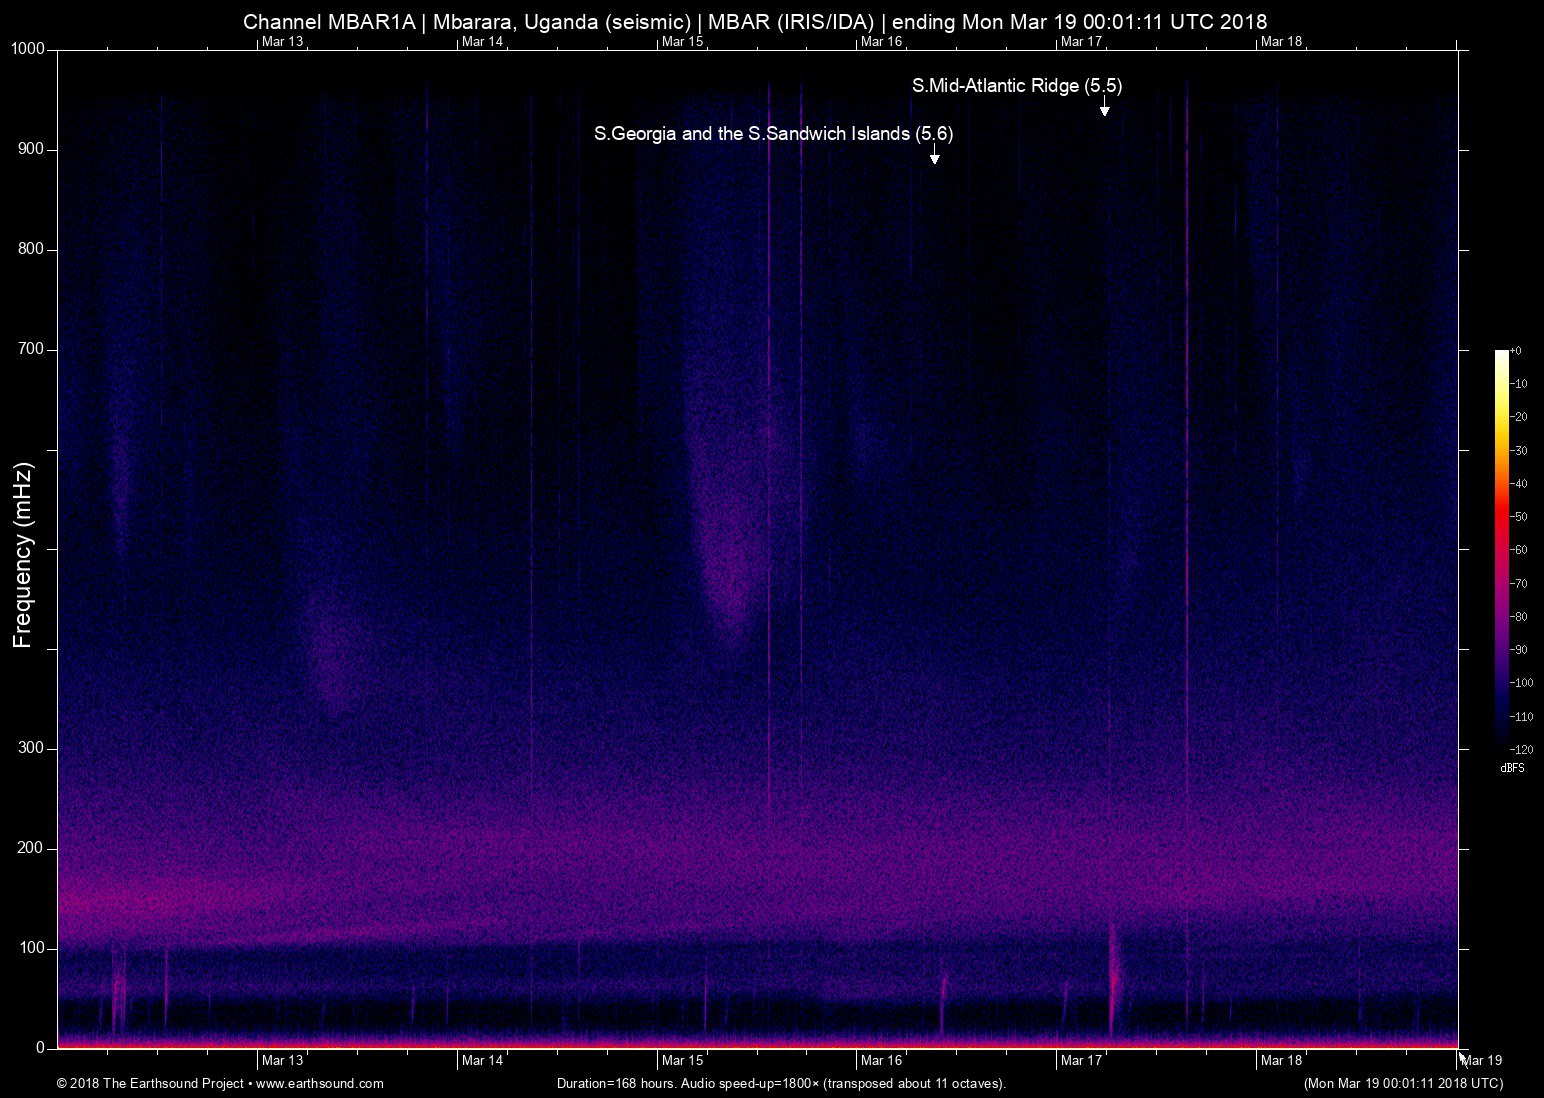Select the Mar 15 date on bottom axis
Image resolution: width=1544 pixels, height=1098 pixels.
(x=682, y=1060)
